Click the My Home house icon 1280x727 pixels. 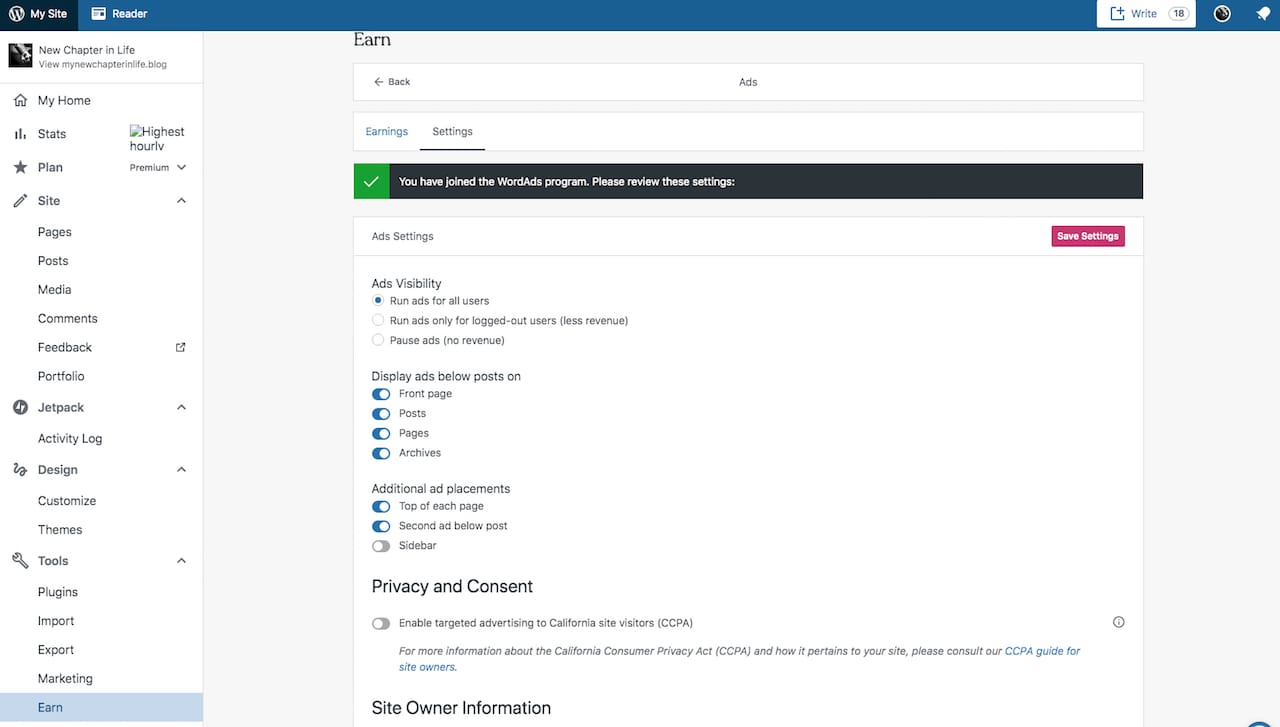20,100
